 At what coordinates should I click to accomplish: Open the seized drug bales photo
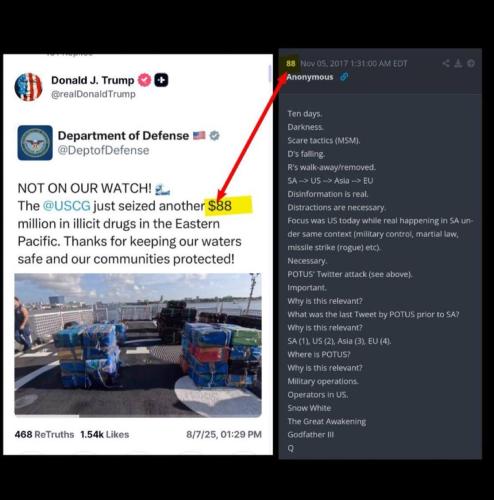[138, 345]
